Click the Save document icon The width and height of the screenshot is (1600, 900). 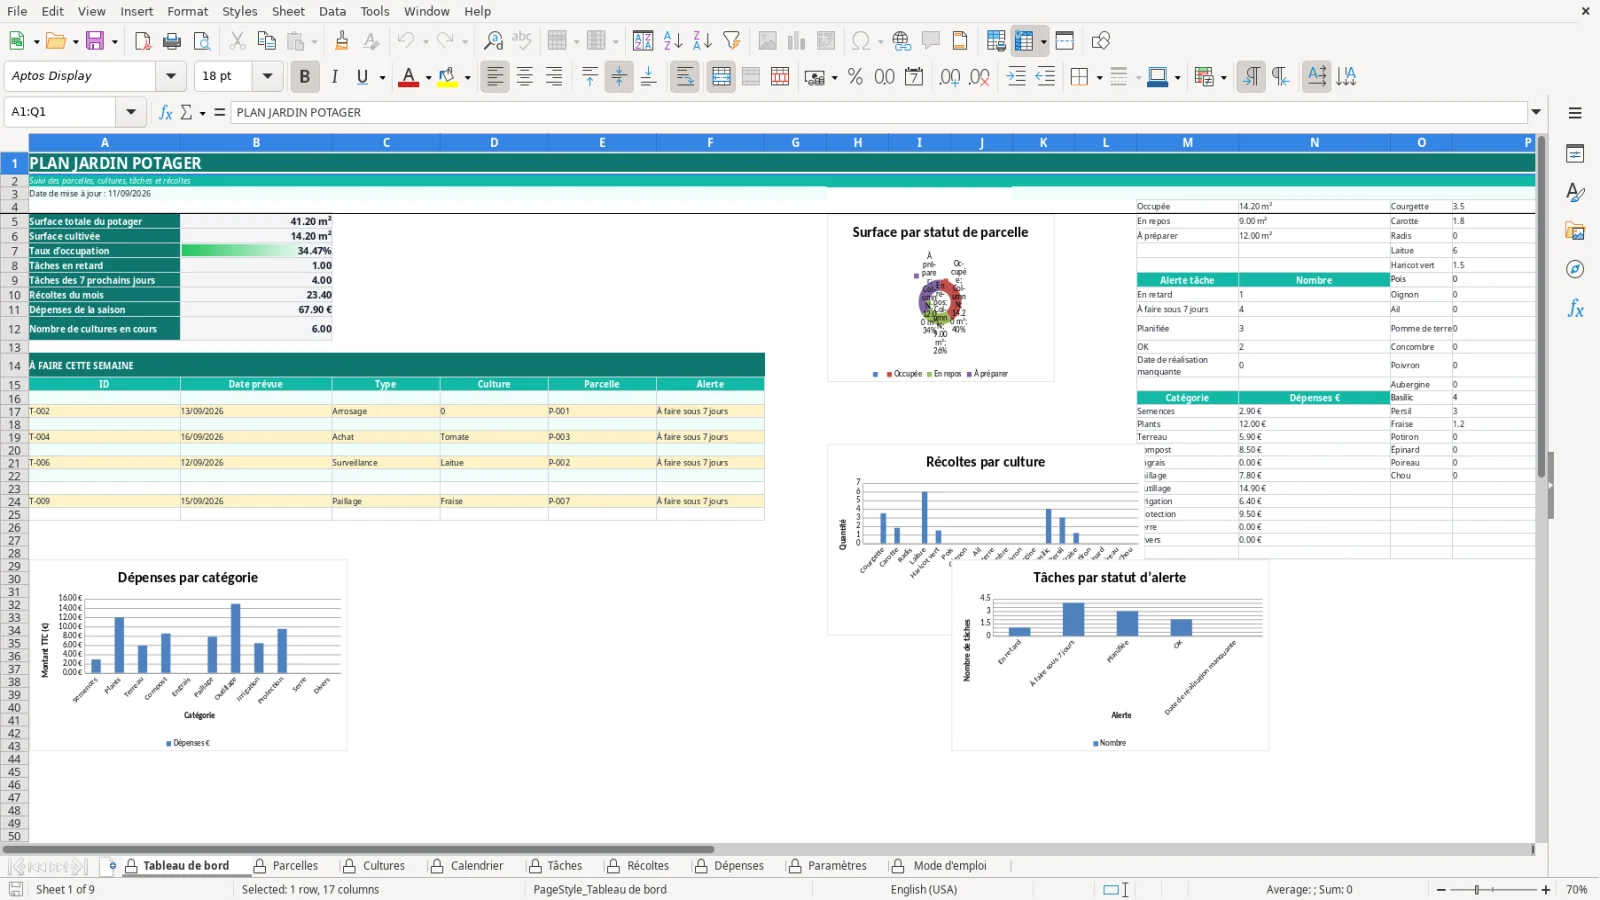[x=95, y=41]
